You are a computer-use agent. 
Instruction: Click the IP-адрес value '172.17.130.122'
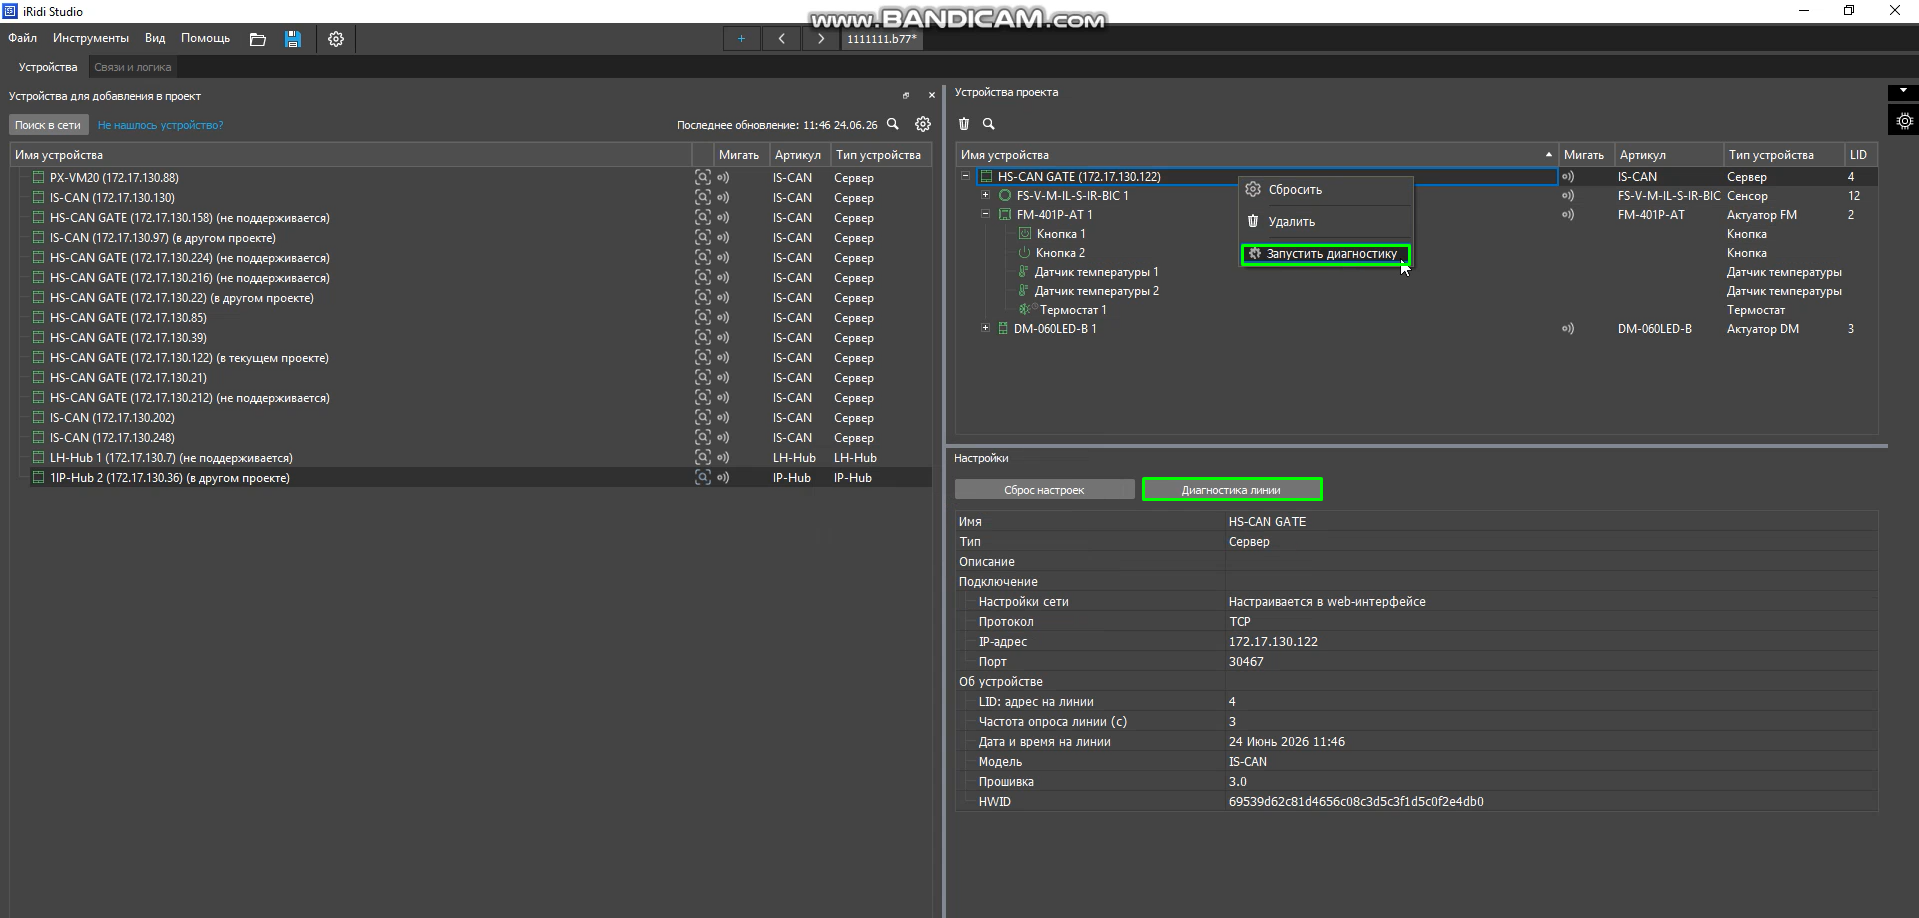[x=1273, y=642]
